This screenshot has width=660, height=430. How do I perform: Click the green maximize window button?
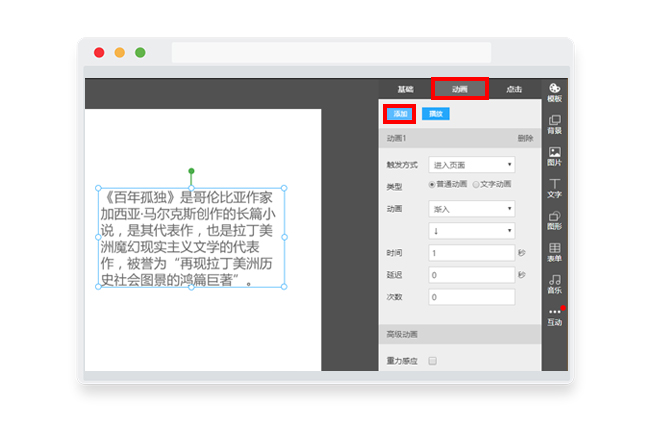(x=140, y=53)
